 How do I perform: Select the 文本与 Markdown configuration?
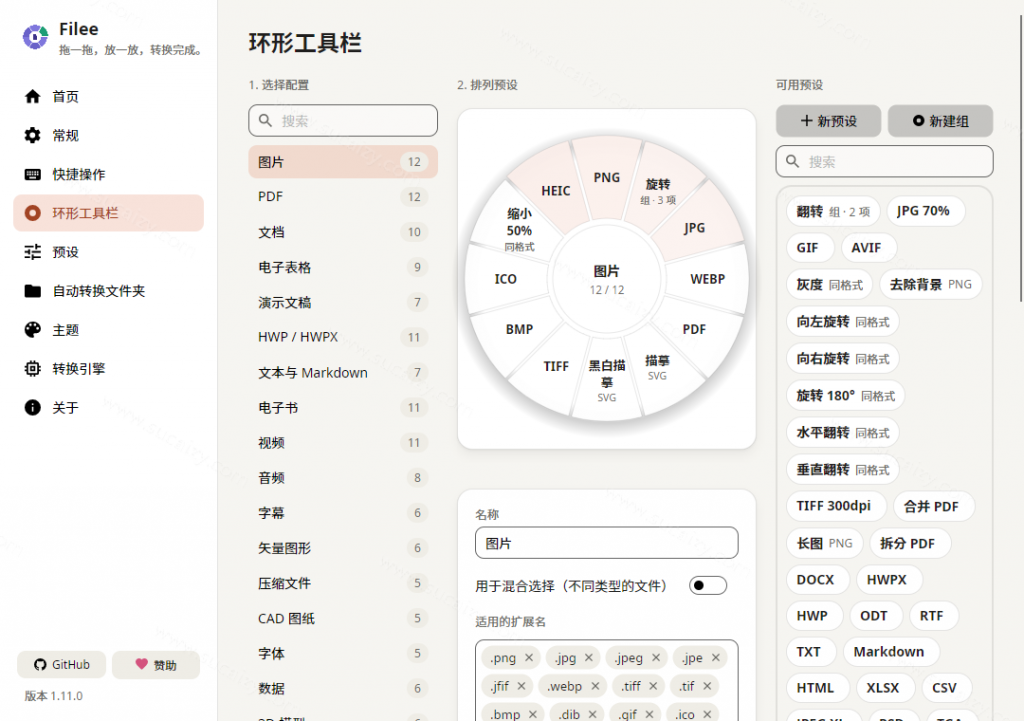[x=343, y=372]
